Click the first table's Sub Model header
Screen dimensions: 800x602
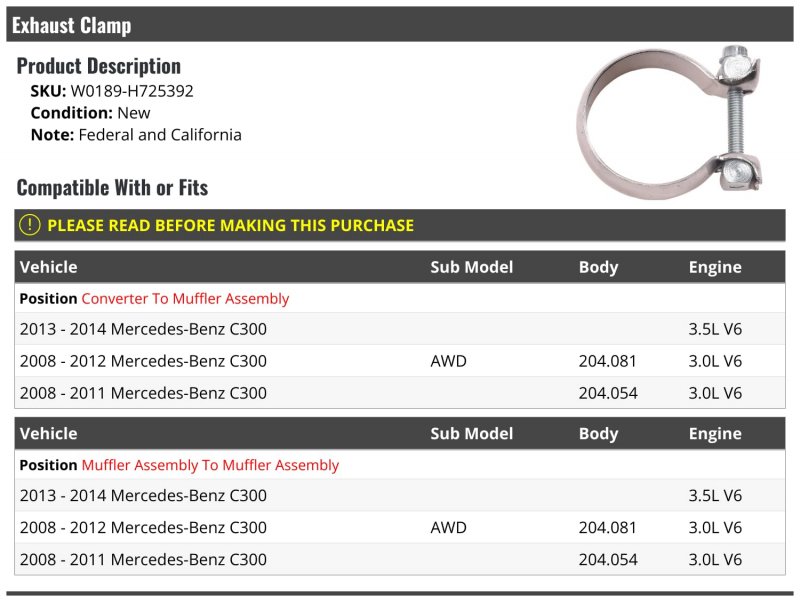point(471,267)
